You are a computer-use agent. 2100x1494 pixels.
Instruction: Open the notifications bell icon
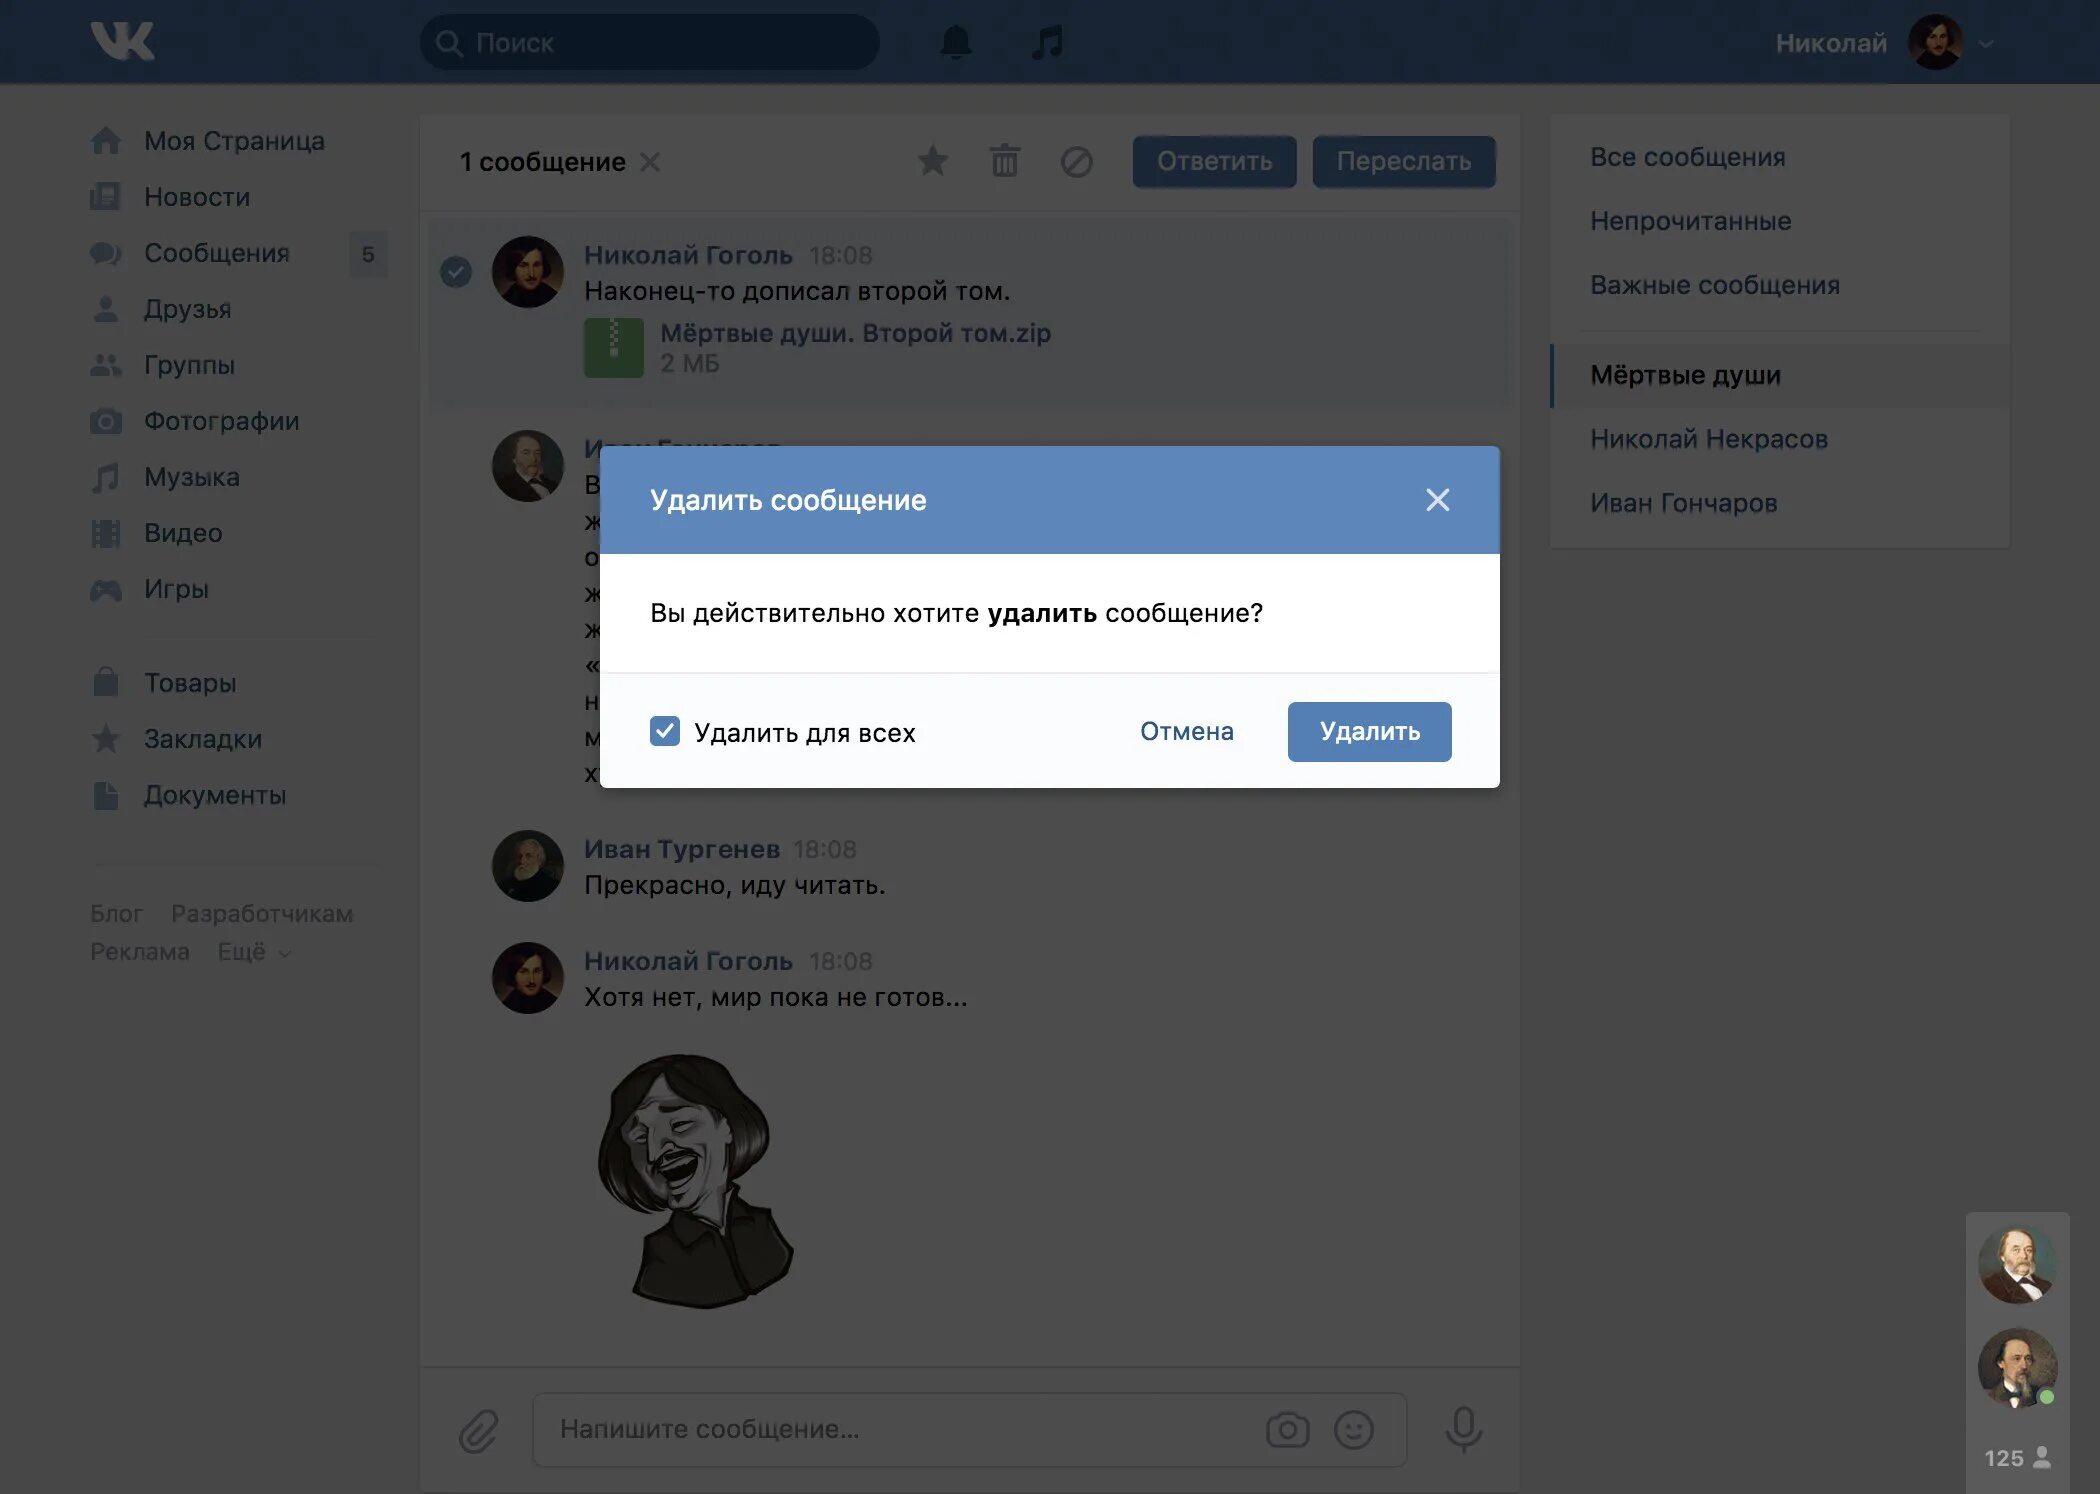click(x=956, y=42)
